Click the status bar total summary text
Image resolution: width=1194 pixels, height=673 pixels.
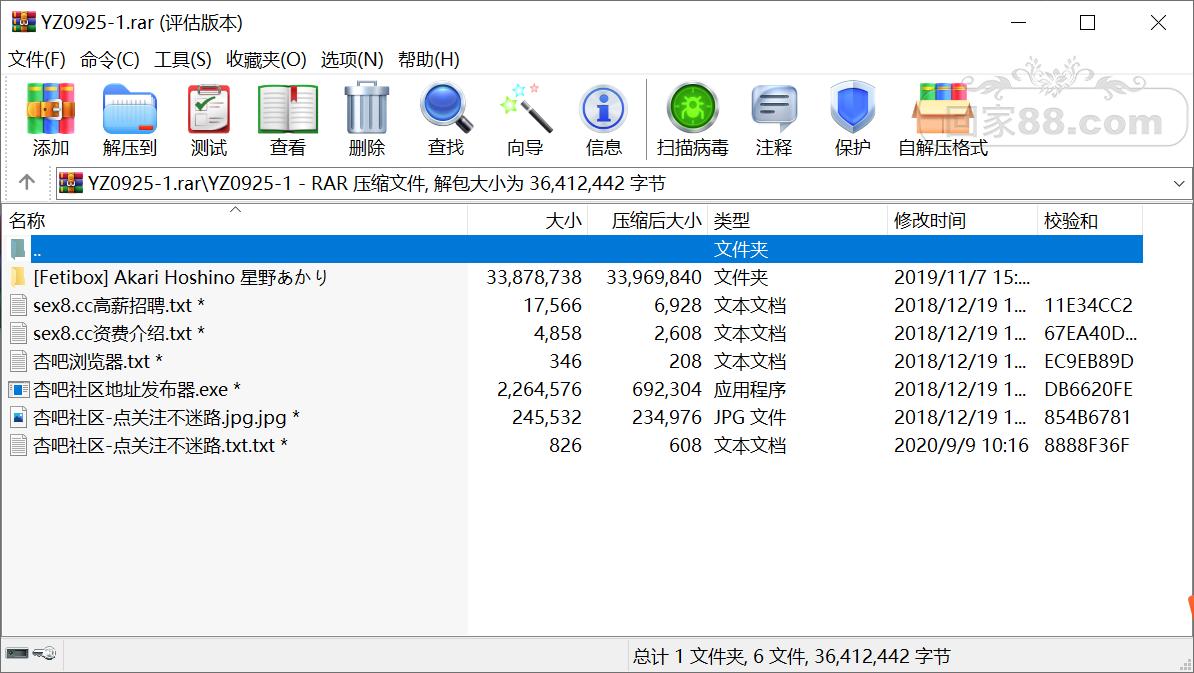click(x=791, y=656)
